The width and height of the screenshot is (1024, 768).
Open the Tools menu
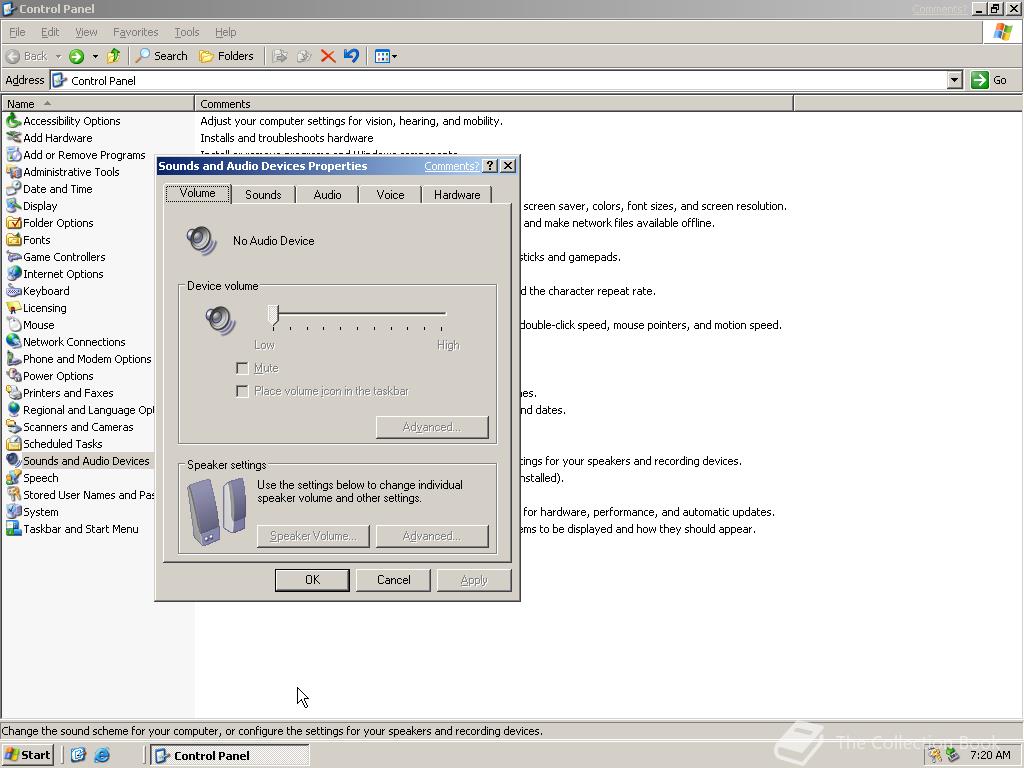point(187,32)
